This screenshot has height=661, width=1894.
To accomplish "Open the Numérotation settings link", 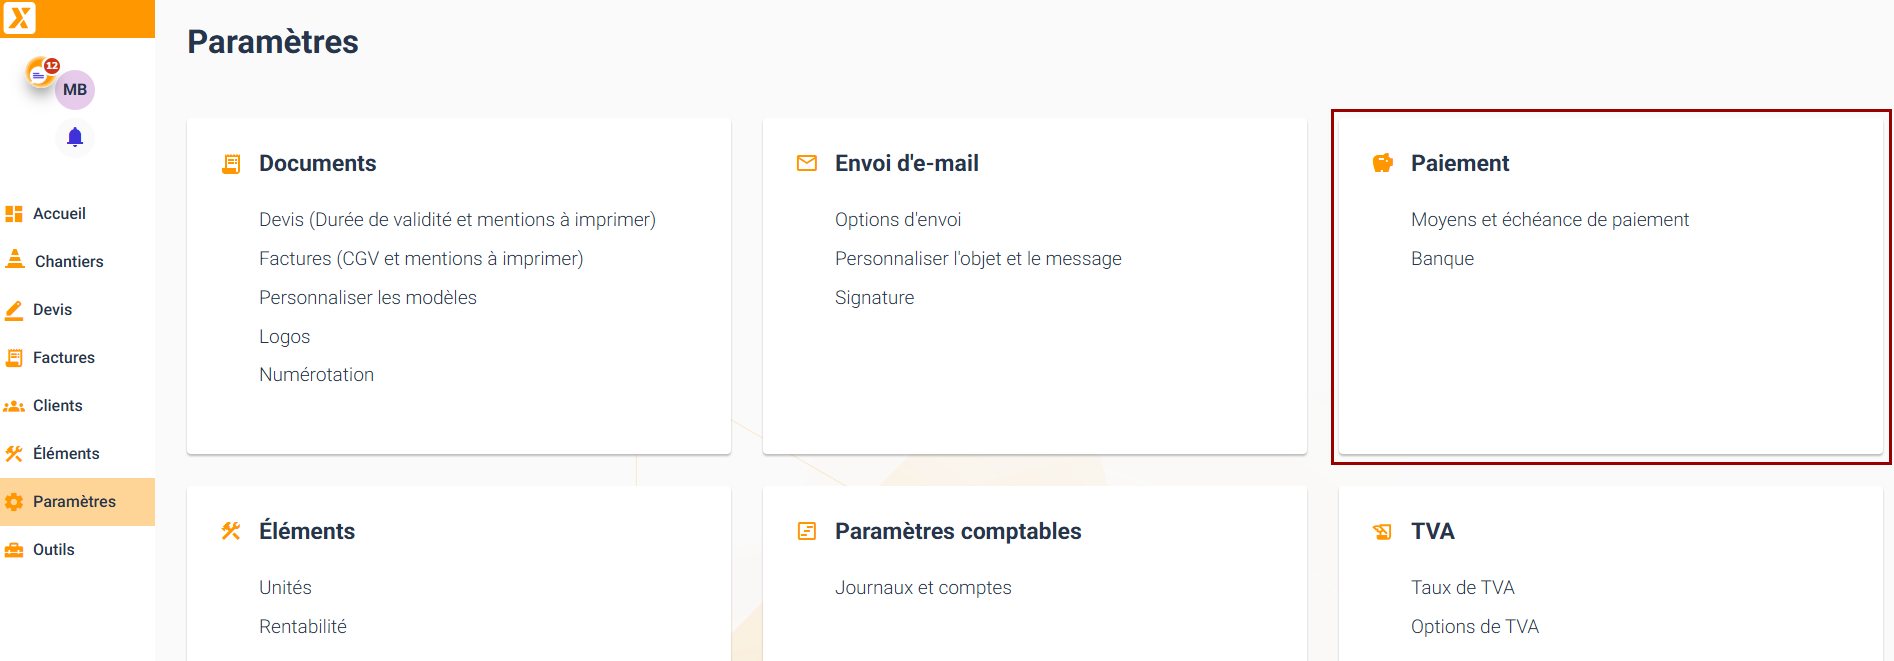I will (x=316, y=375).
